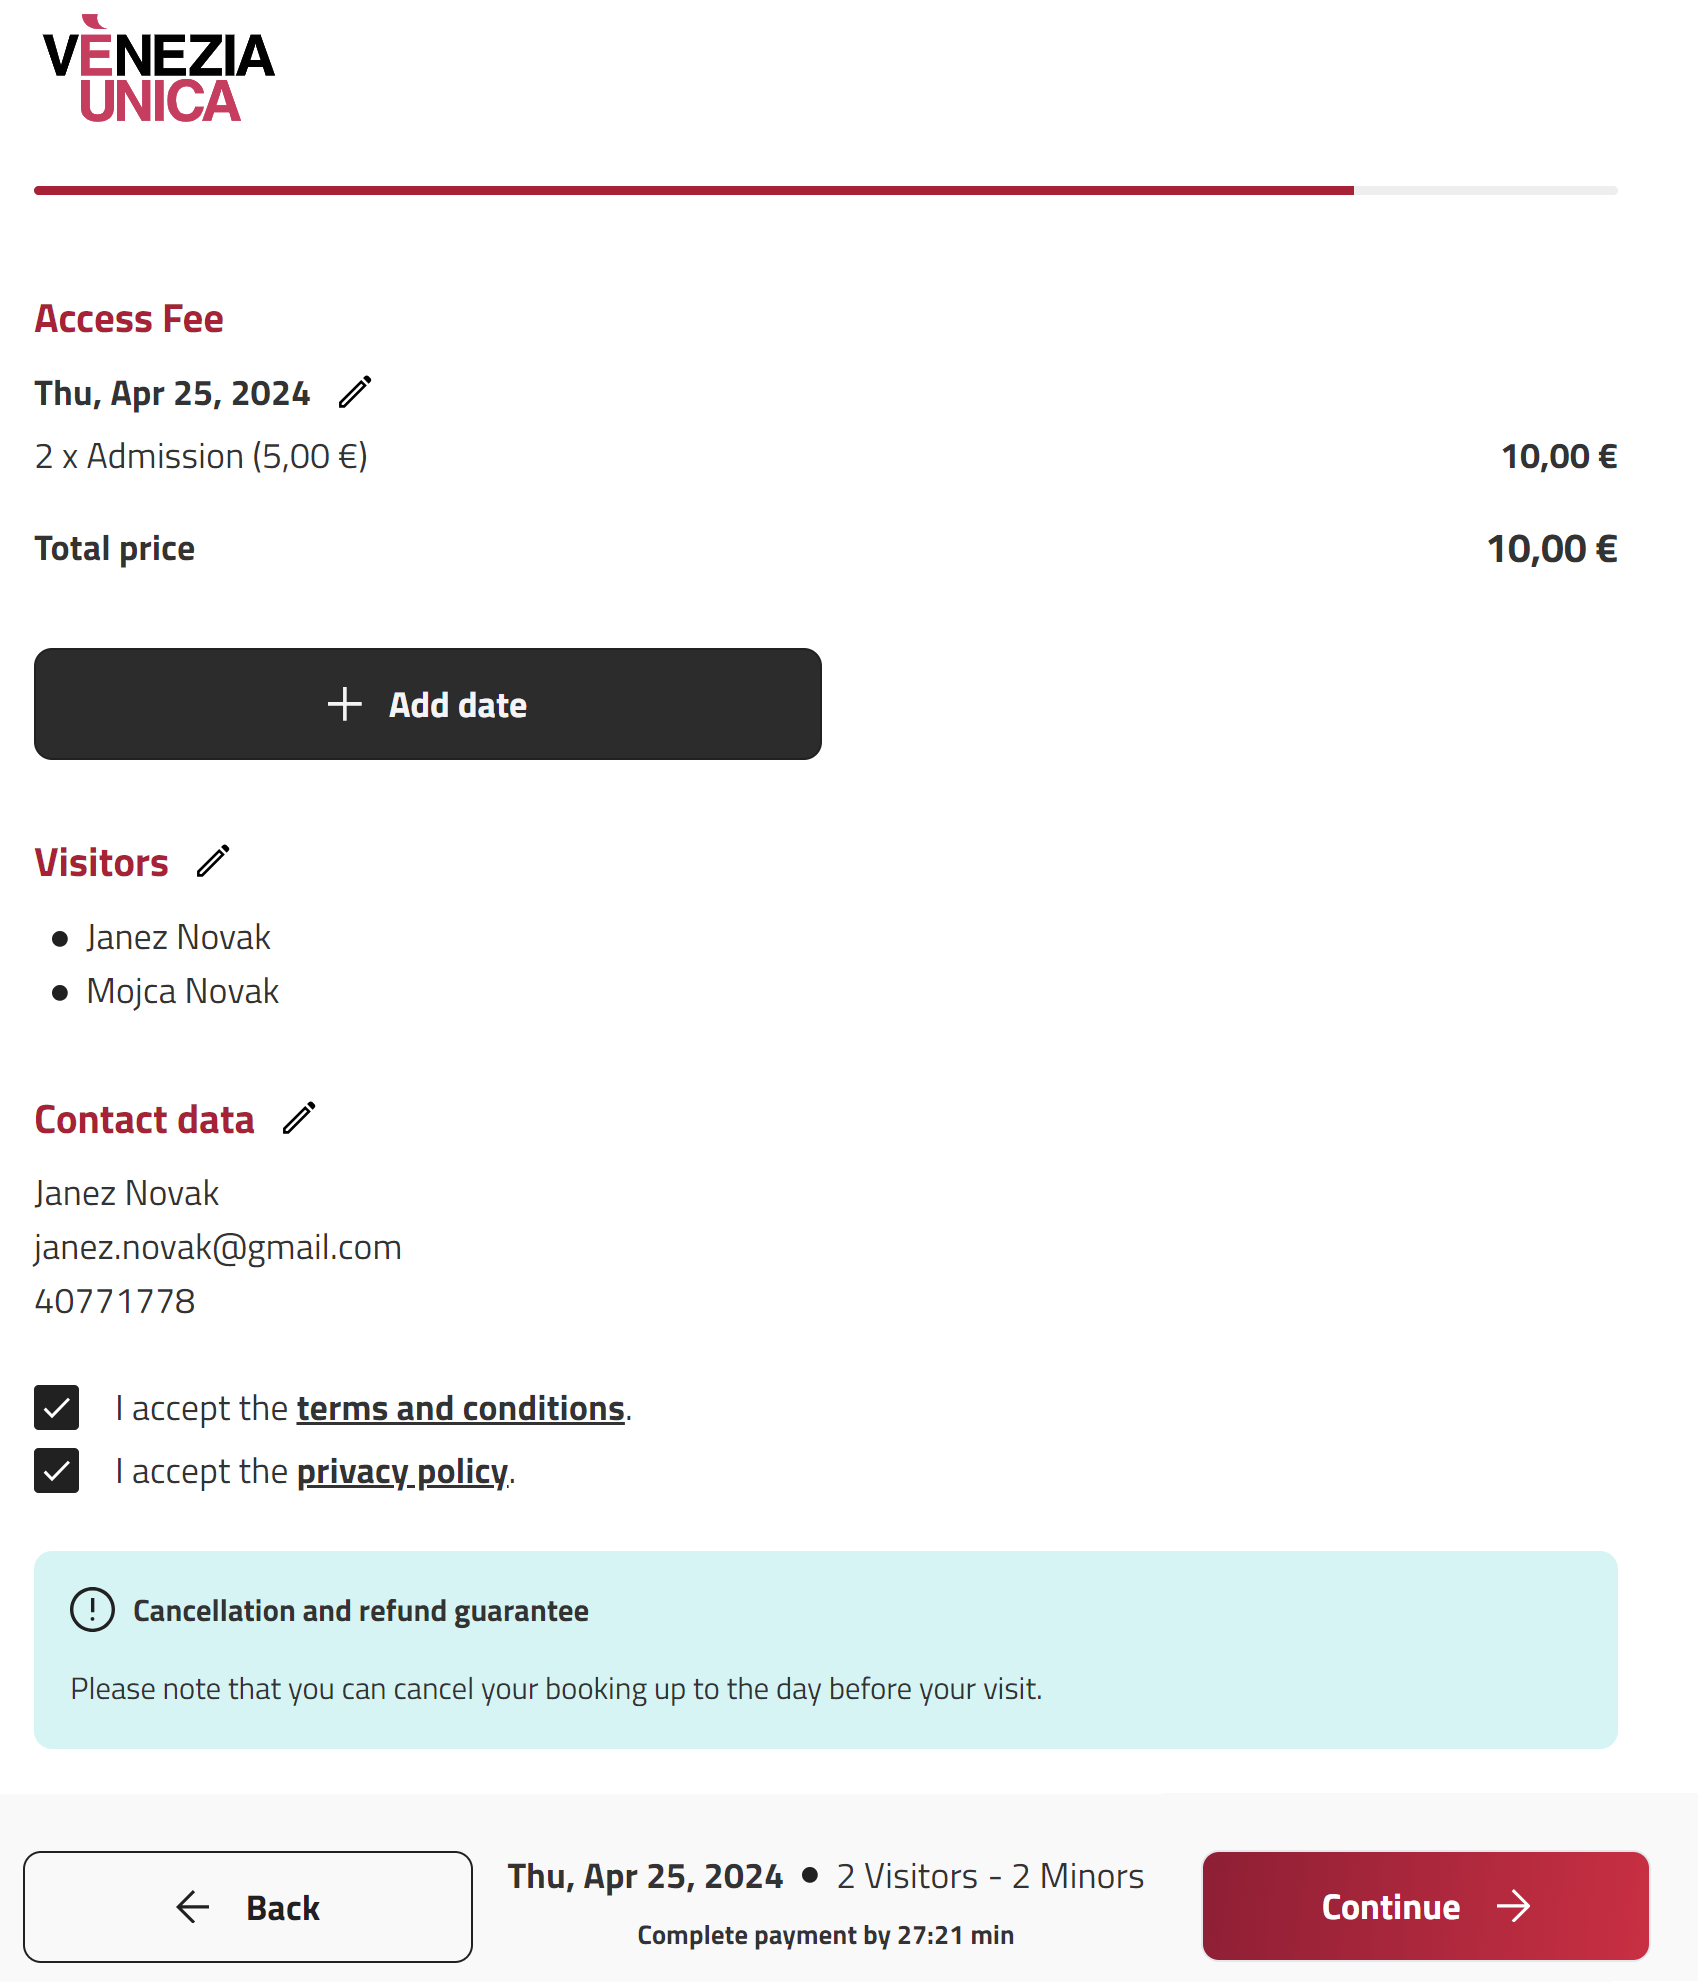This screenshot has width=1698, height=1982.
Task: Click the plus icon on Add date
Action: [x=345, y=704]
